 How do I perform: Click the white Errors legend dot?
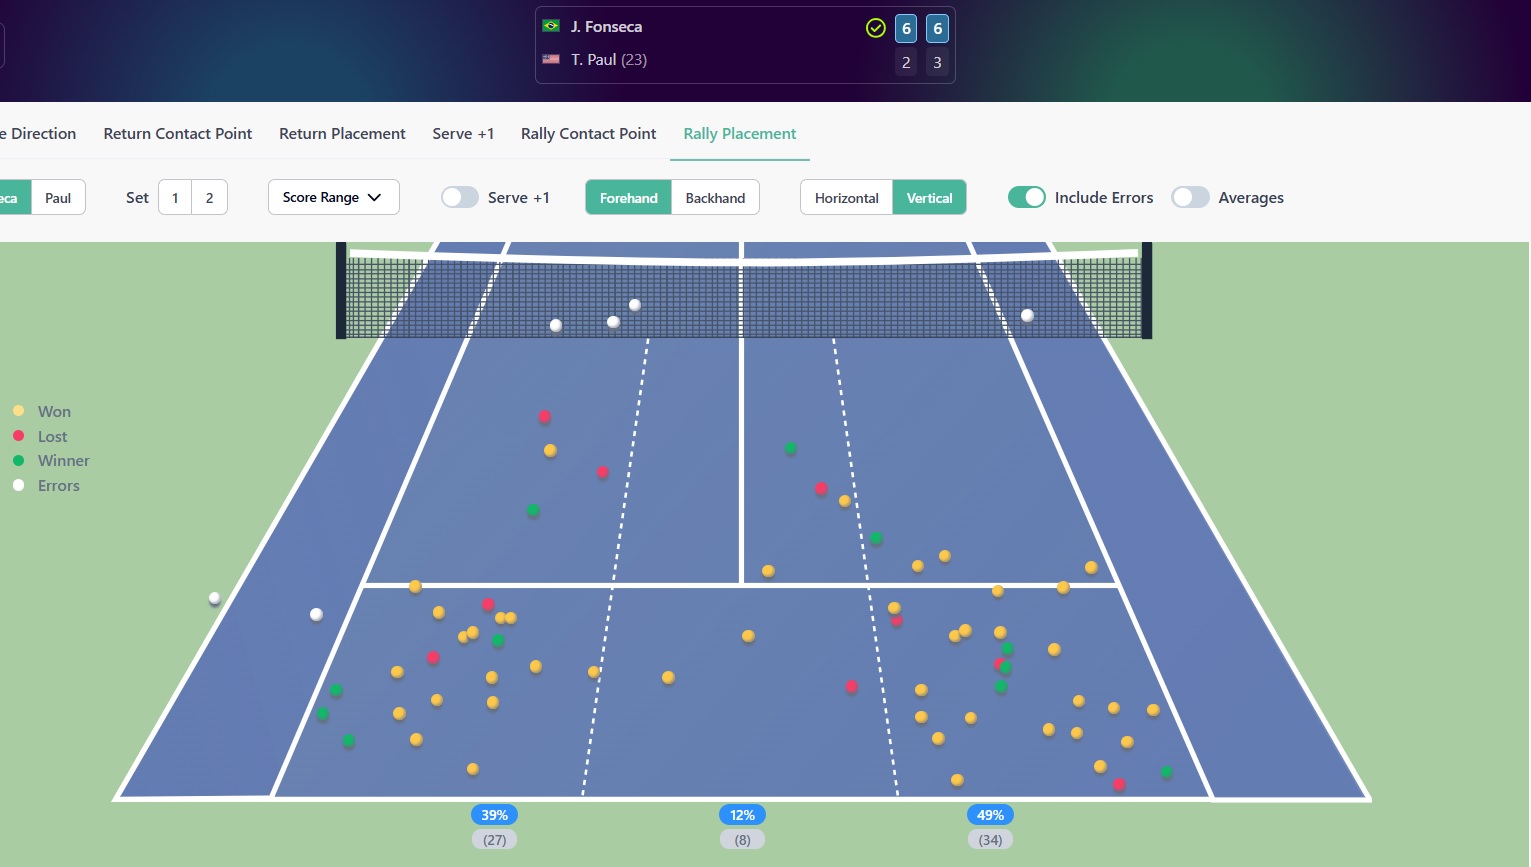coord(19,486)
